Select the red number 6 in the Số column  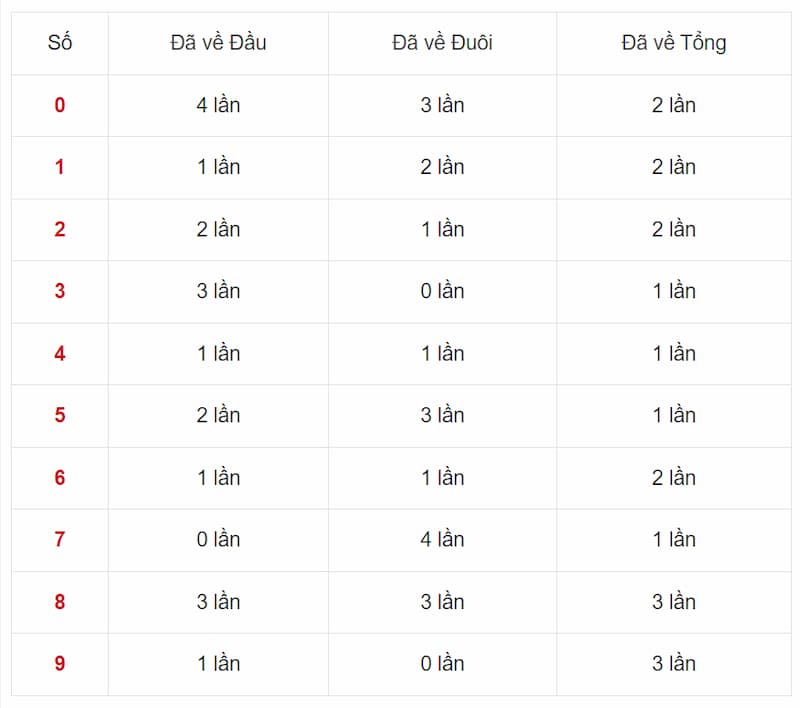point(60,477)
